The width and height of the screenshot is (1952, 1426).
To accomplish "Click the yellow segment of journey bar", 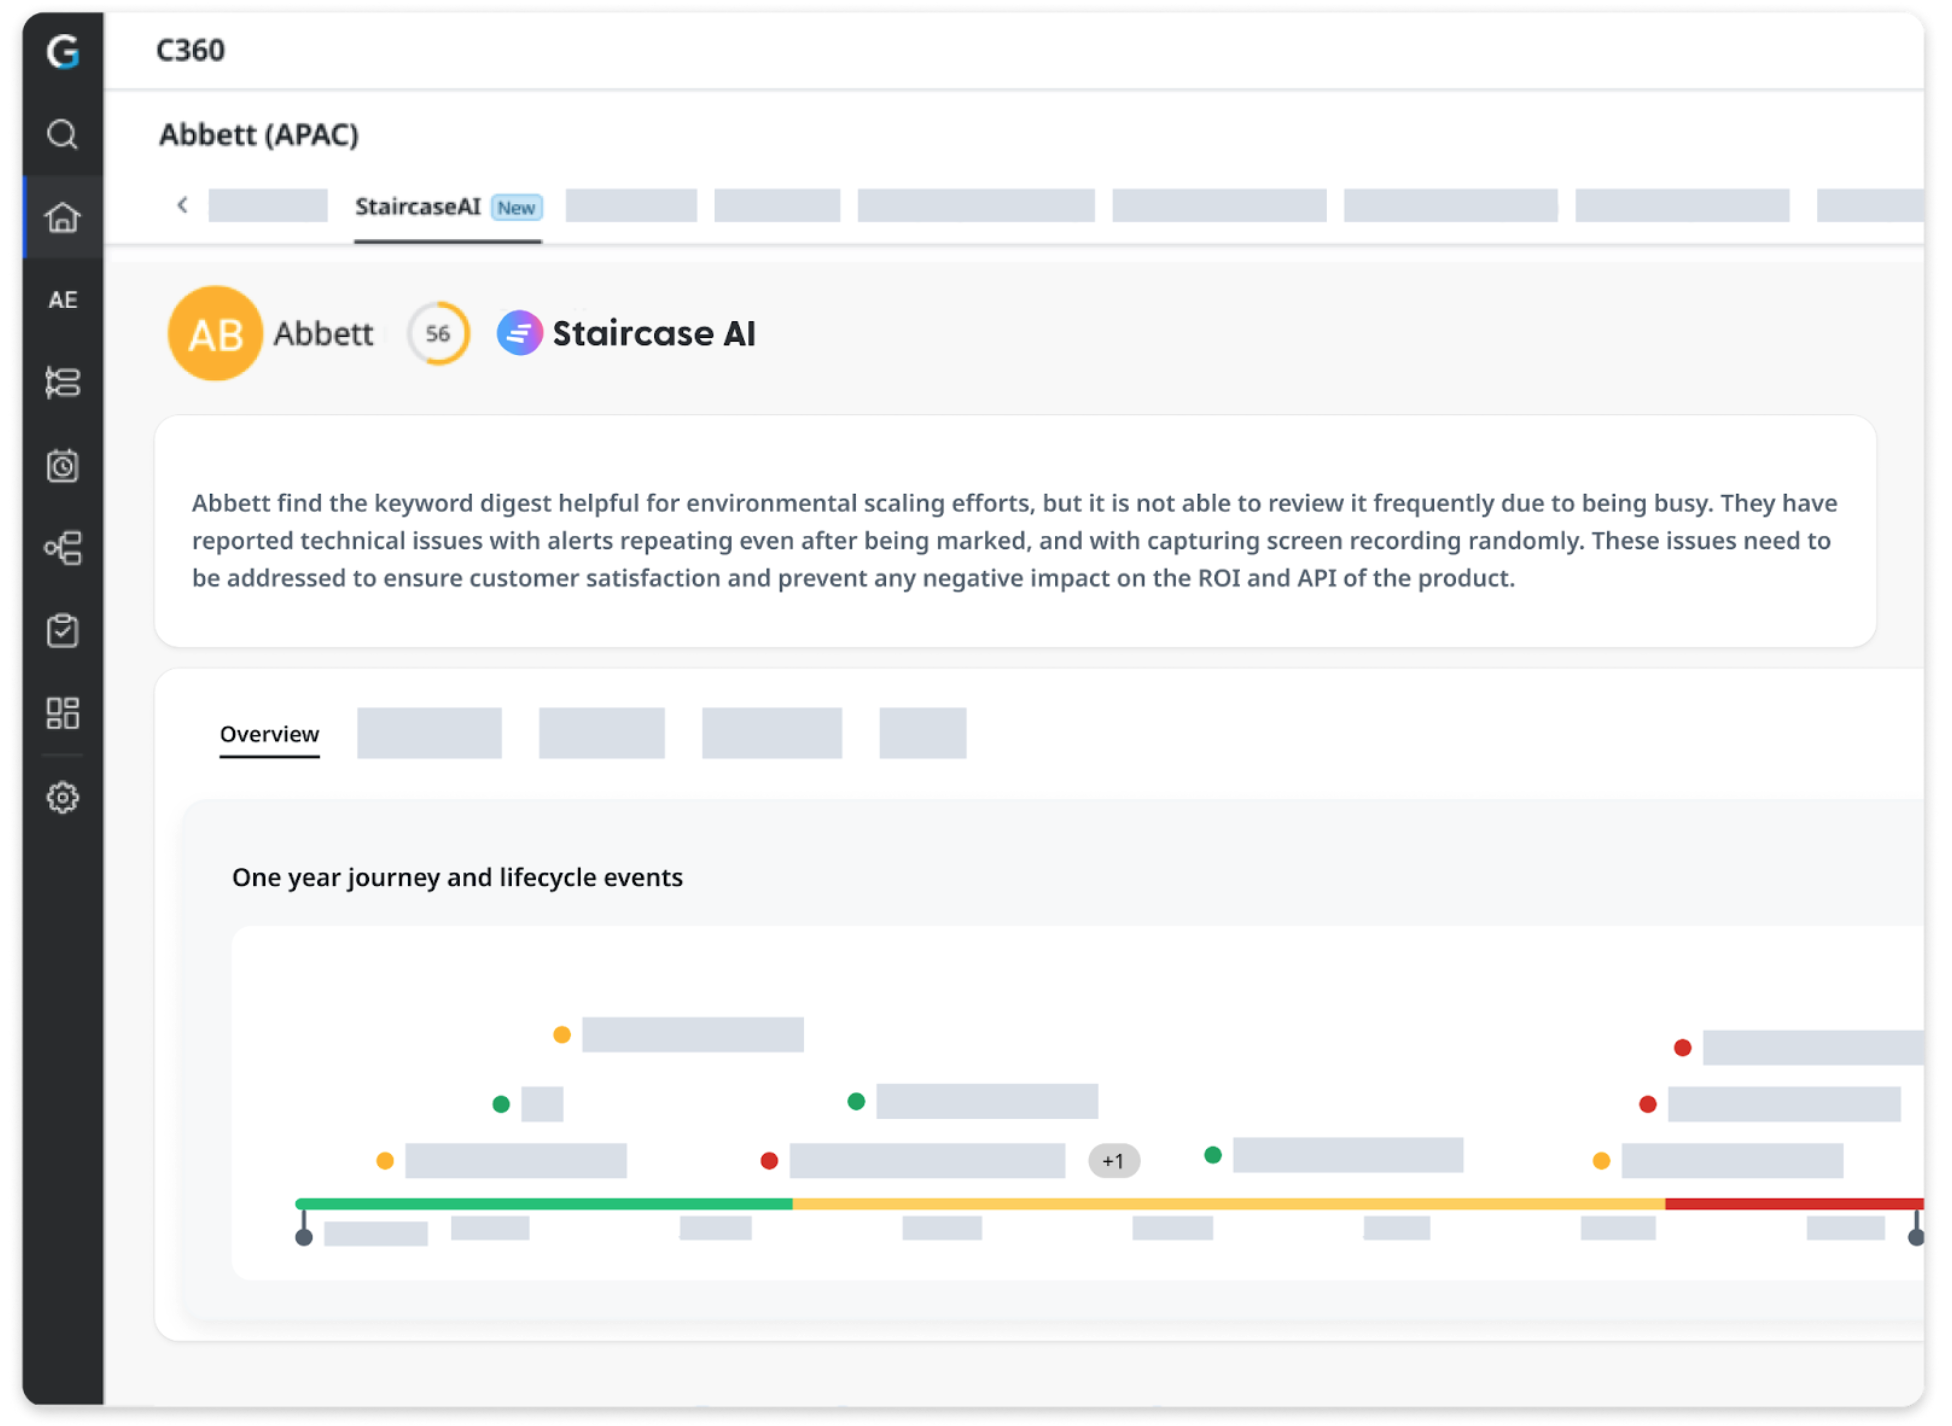I will tap(1229, 1204).
